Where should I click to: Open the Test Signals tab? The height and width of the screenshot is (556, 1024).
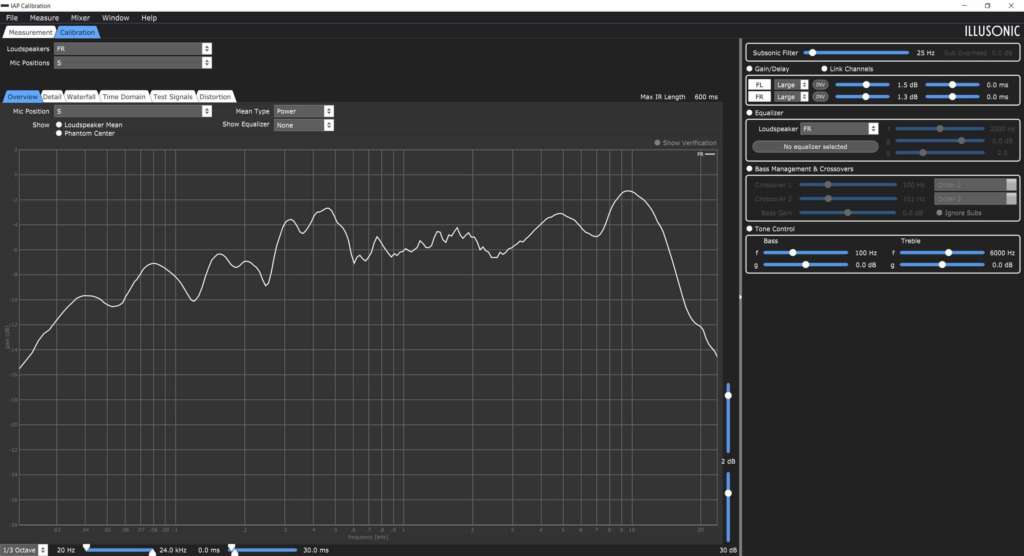[172, 97]
